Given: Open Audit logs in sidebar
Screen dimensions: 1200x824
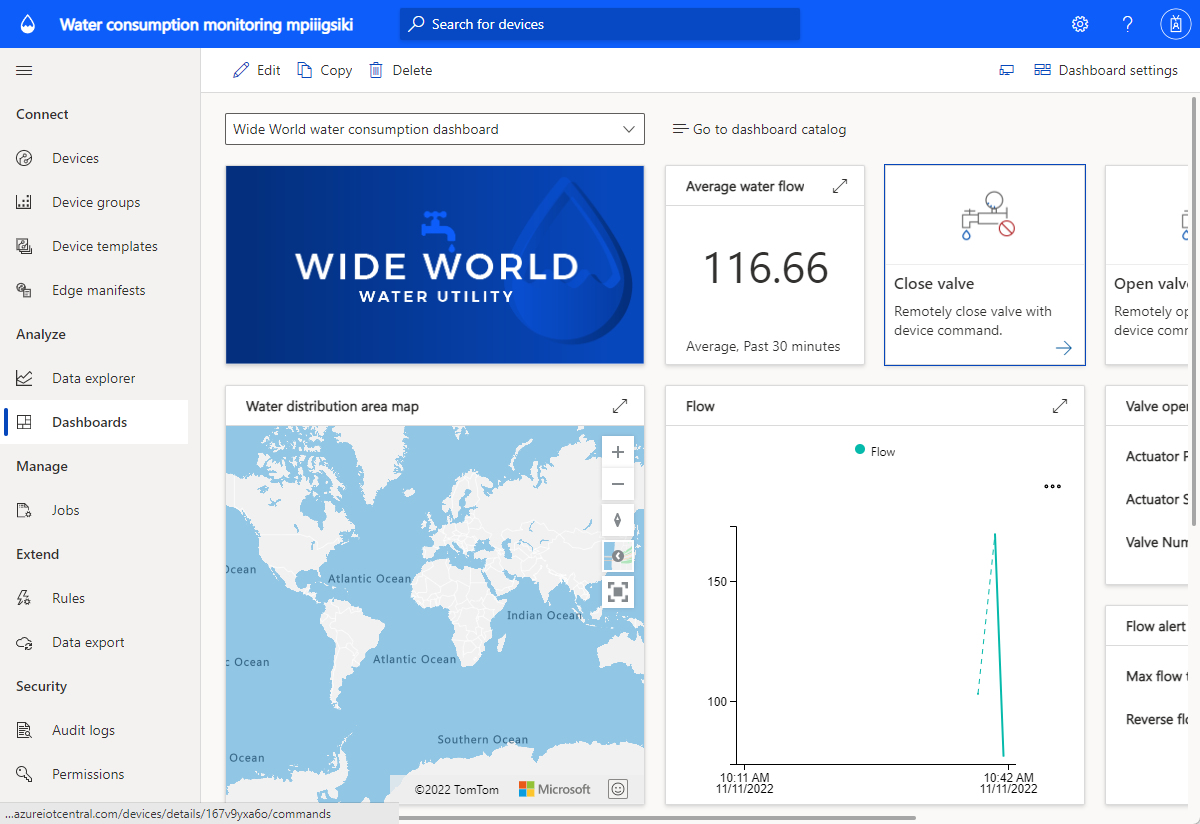Looking at the screenshot, I should click(x=94, y=730).
